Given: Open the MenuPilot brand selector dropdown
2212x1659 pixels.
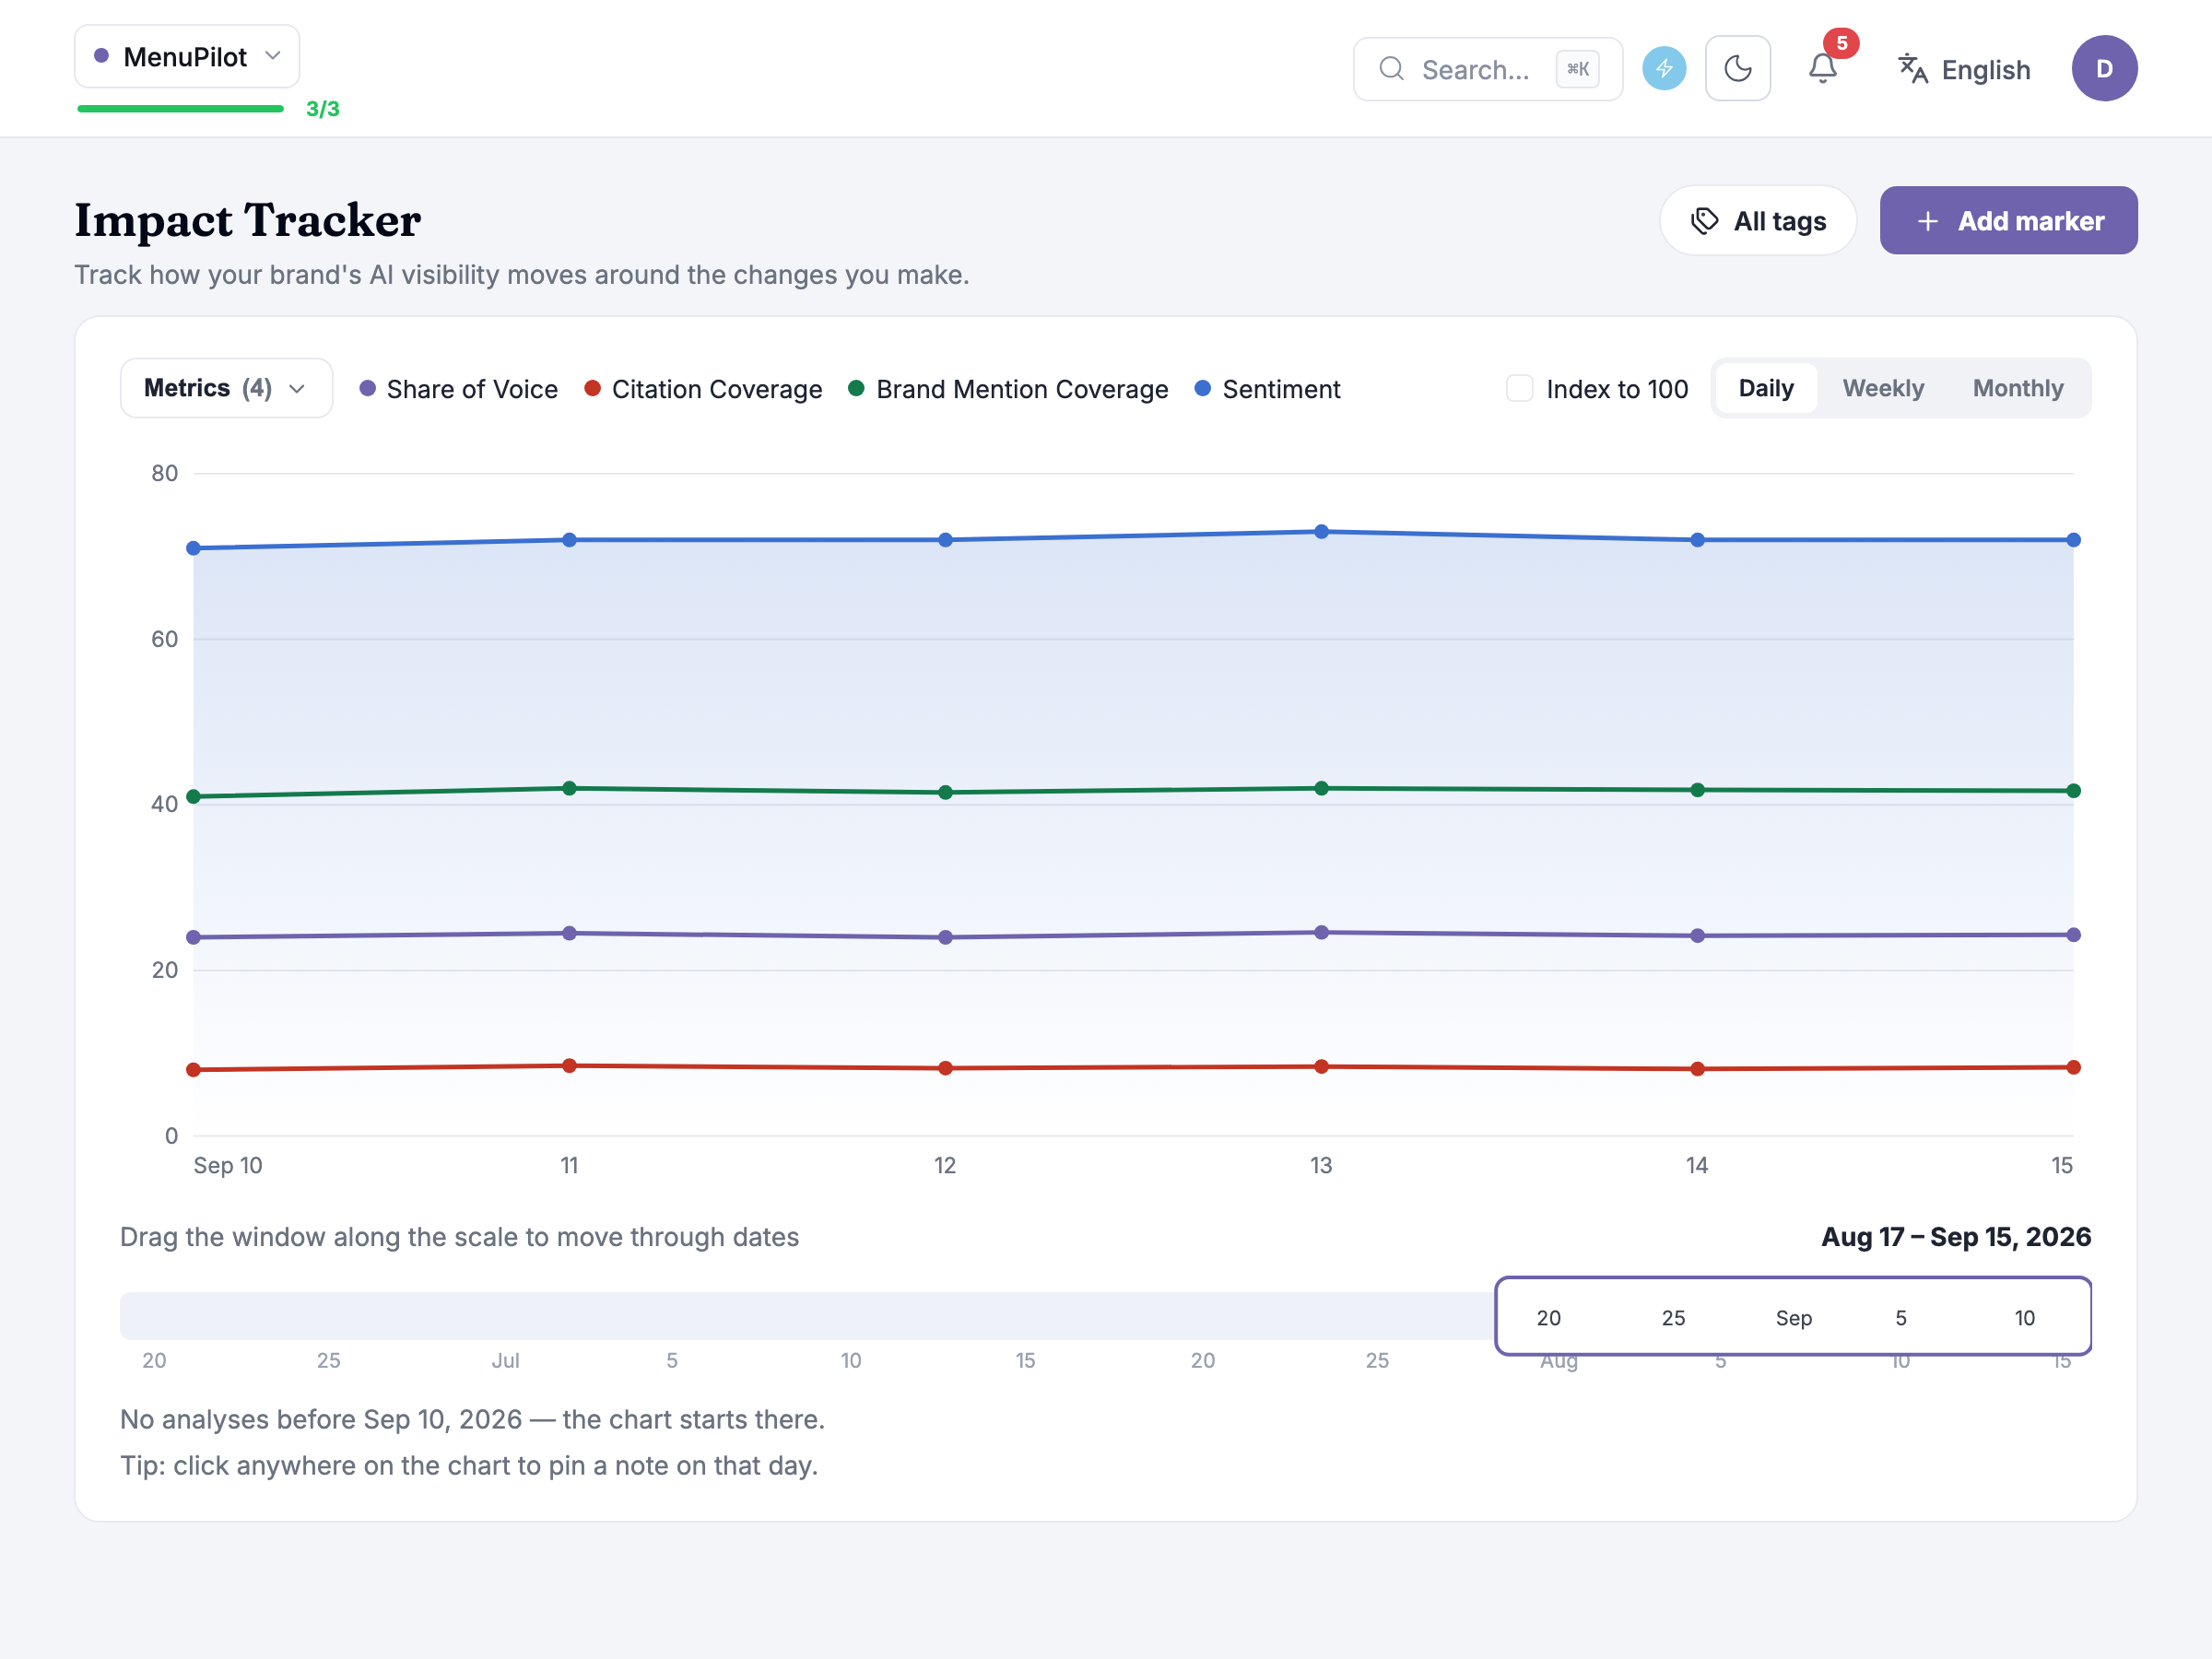Looking at the screenshot, I should [187, 57].
